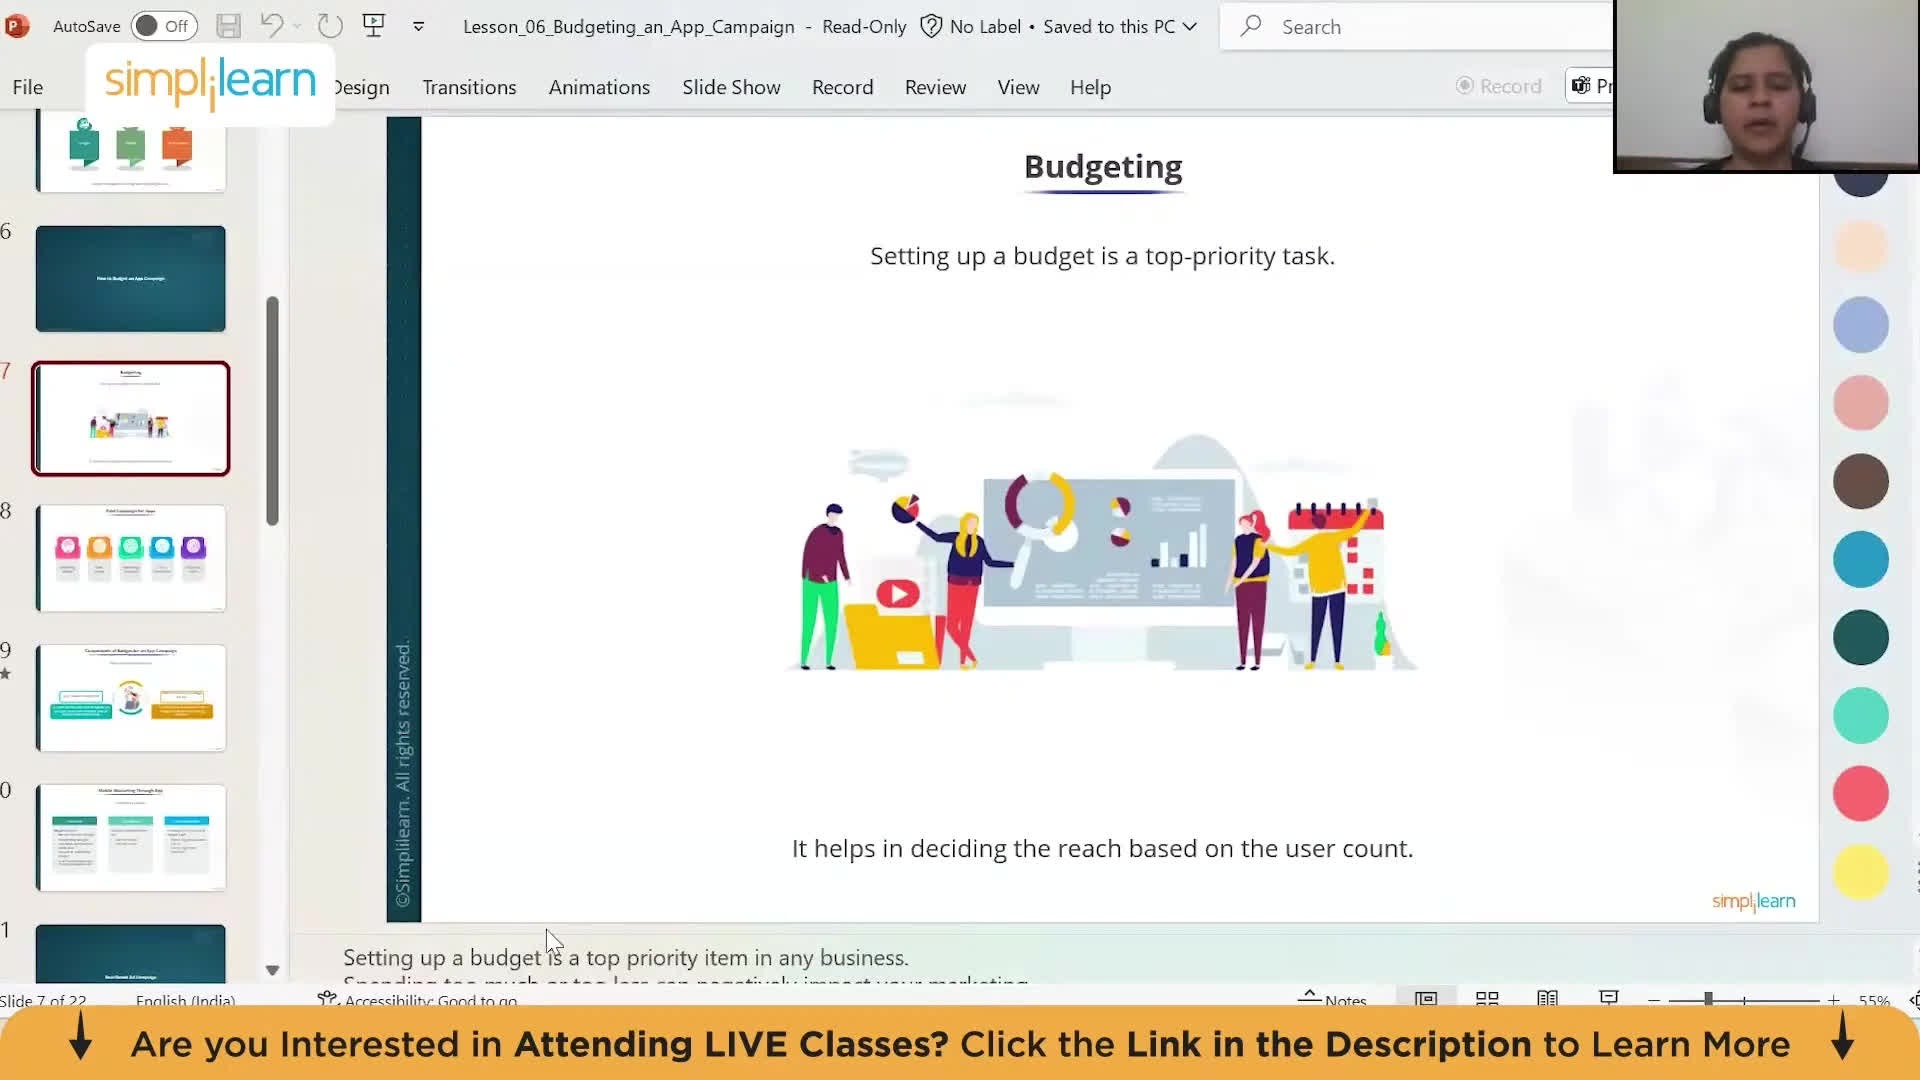The width and height of the screenshot is (1920, 1080).
Task: Switch to Normal view icon
Action: [1426, 998]
